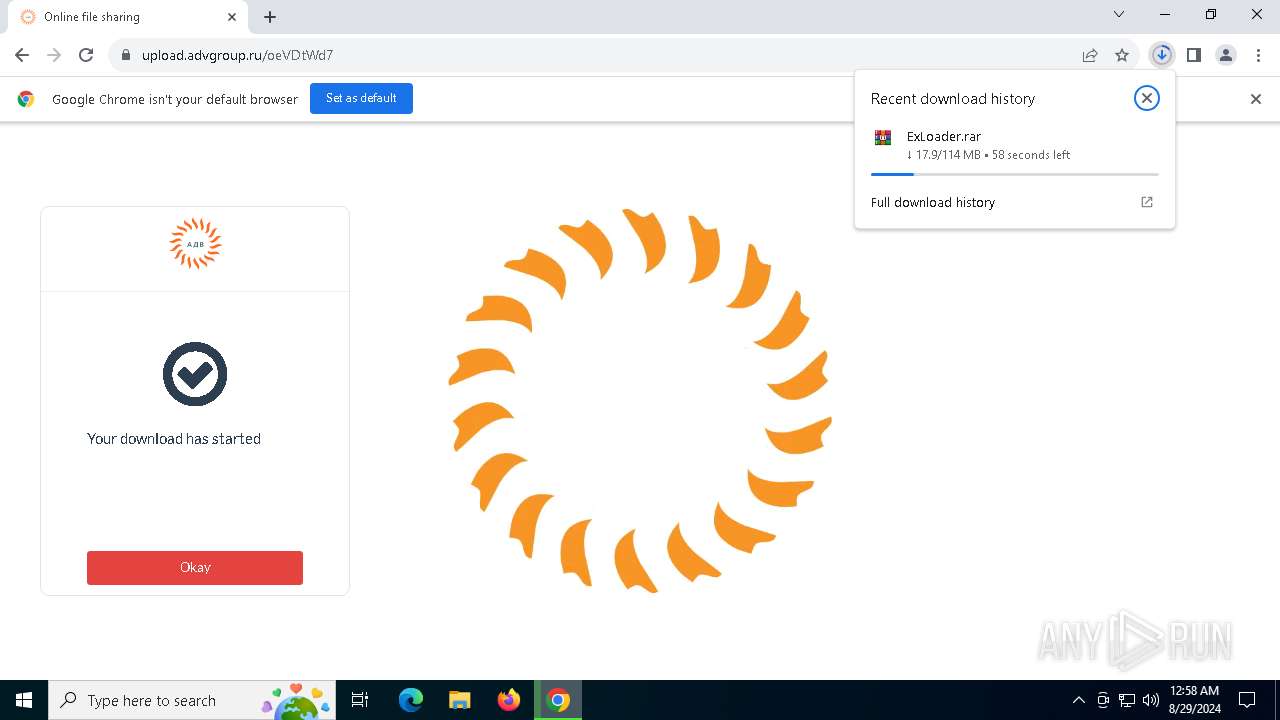This screenshot has width=1280, height=720.
Task: Share this page icon in address bar
Action: (x=1090, y=55)
